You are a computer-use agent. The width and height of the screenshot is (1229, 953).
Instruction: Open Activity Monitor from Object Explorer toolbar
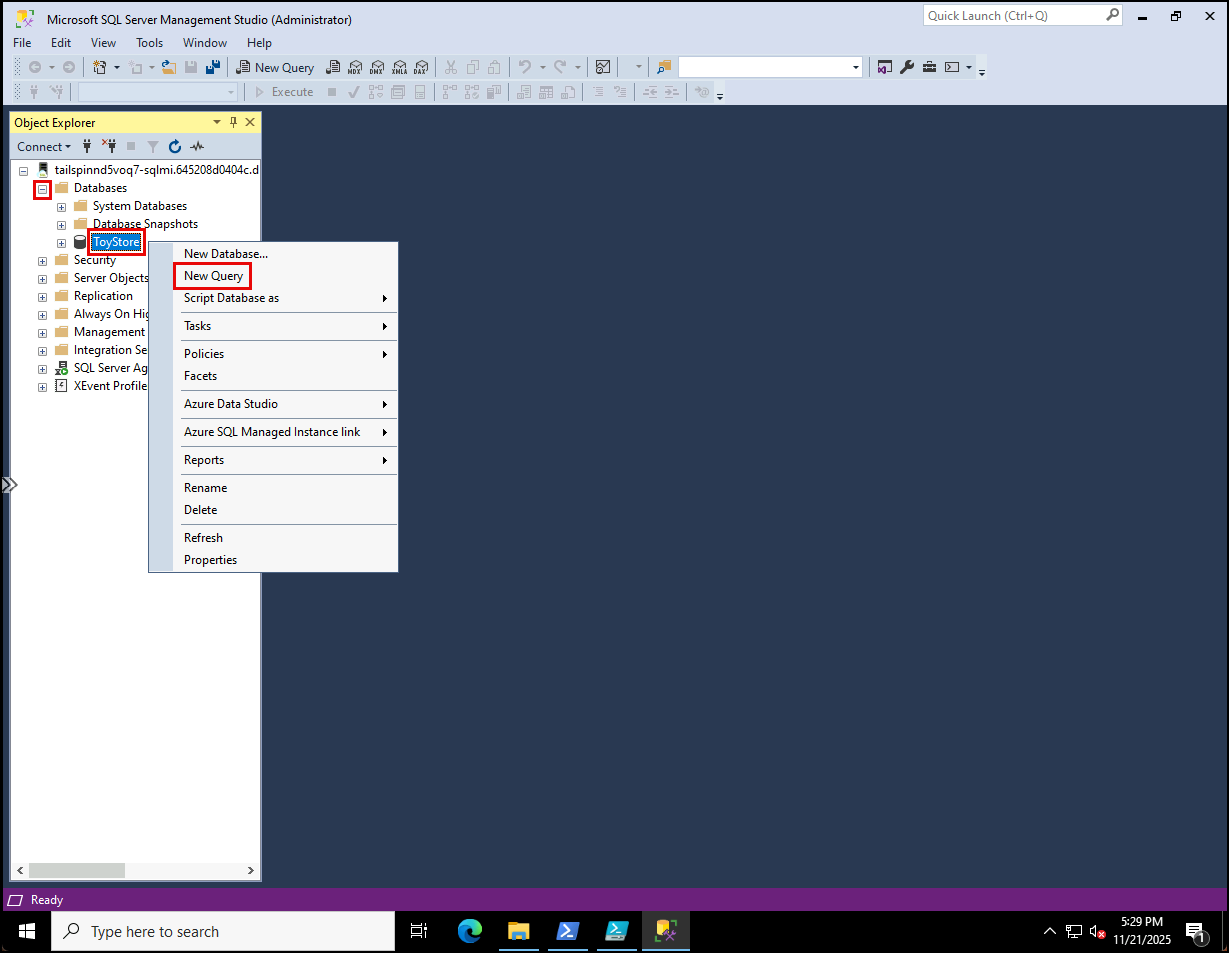(x=197, y=147)
